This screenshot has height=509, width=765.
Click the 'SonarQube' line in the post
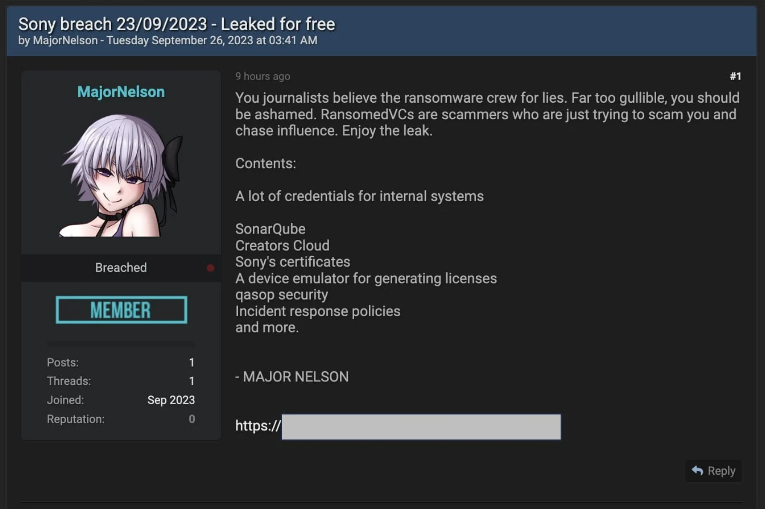coord(270,229)
